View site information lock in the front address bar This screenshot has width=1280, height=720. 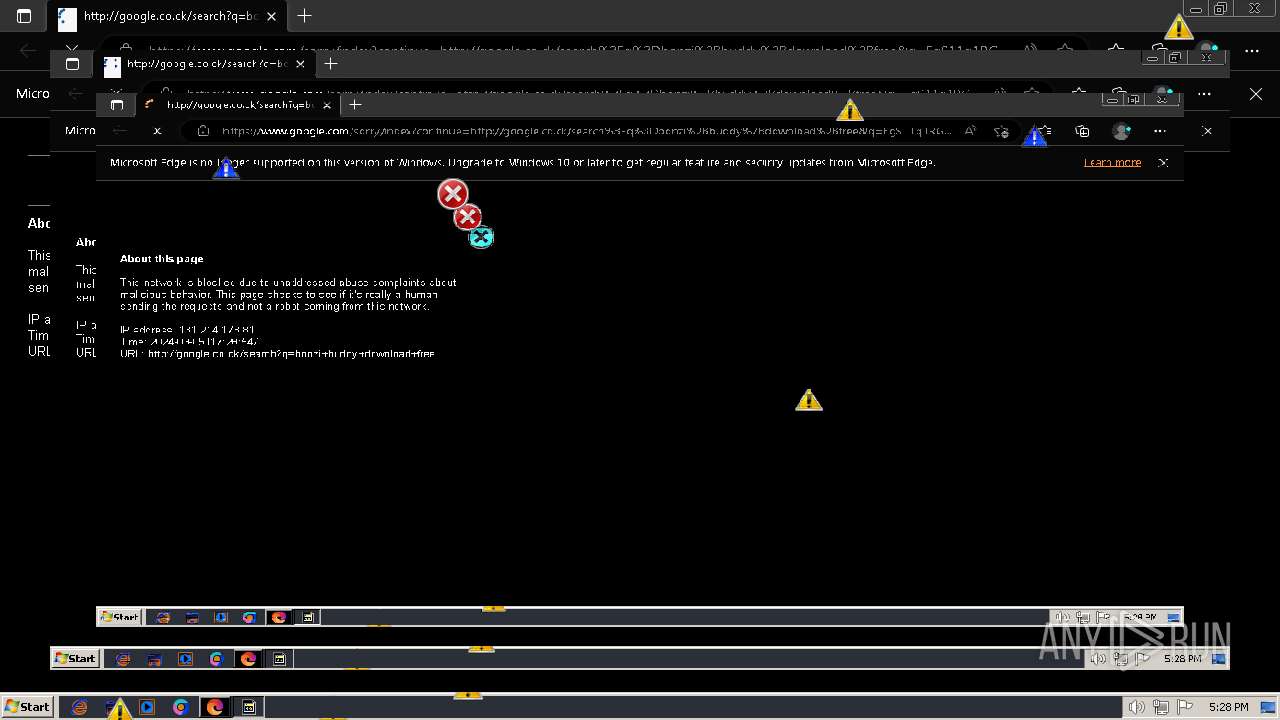coord(203,131)
